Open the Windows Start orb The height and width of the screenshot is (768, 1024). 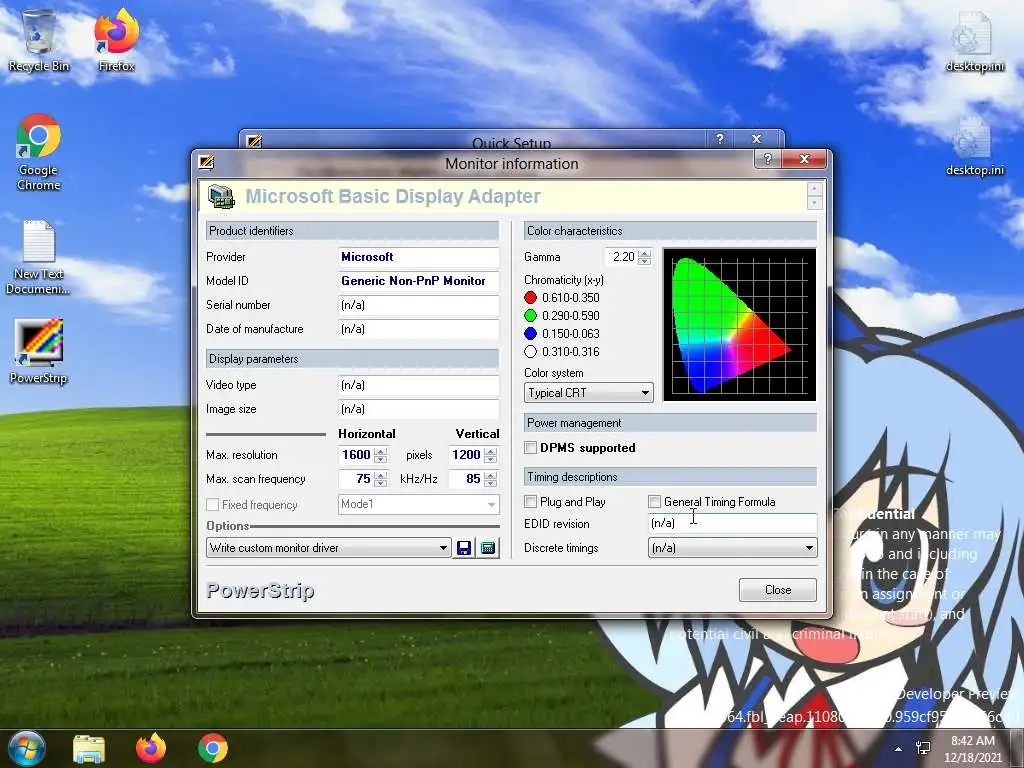point(26,748)
